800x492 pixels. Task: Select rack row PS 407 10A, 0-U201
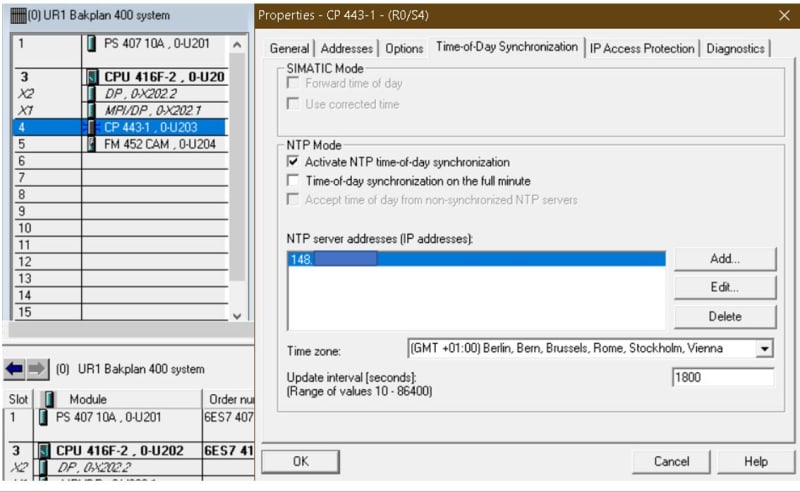pos(120,51)
